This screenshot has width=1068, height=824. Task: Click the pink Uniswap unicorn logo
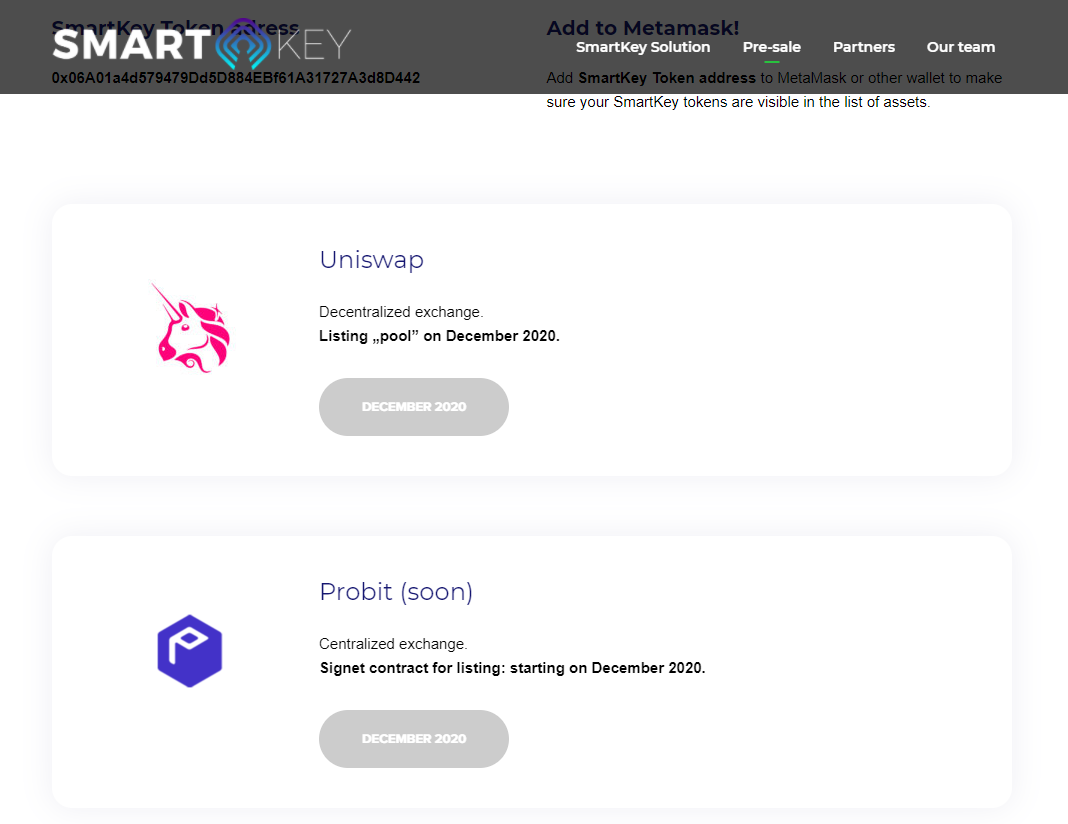[191, 328]
